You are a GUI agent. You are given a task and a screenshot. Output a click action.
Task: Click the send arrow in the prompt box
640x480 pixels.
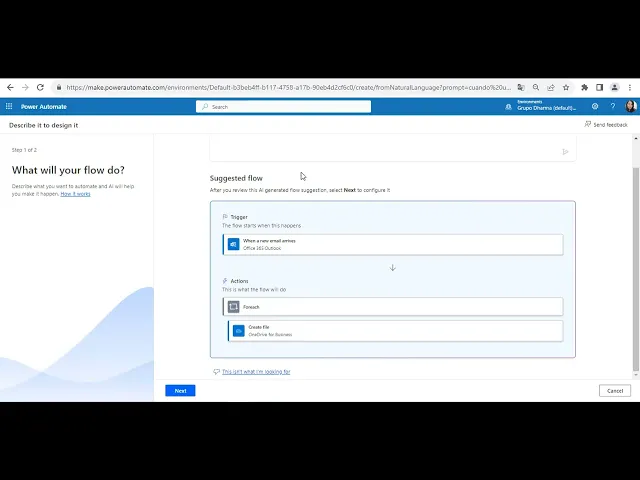(x=565, y=152)
